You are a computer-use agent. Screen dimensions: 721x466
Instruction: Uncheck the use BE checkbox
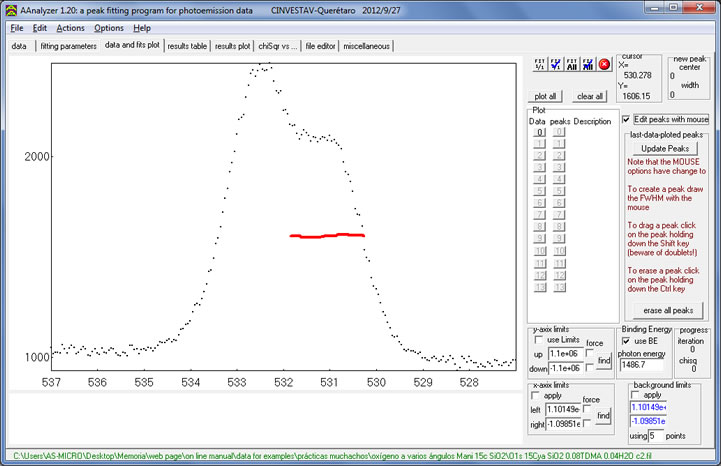click(x=627, y=340)
